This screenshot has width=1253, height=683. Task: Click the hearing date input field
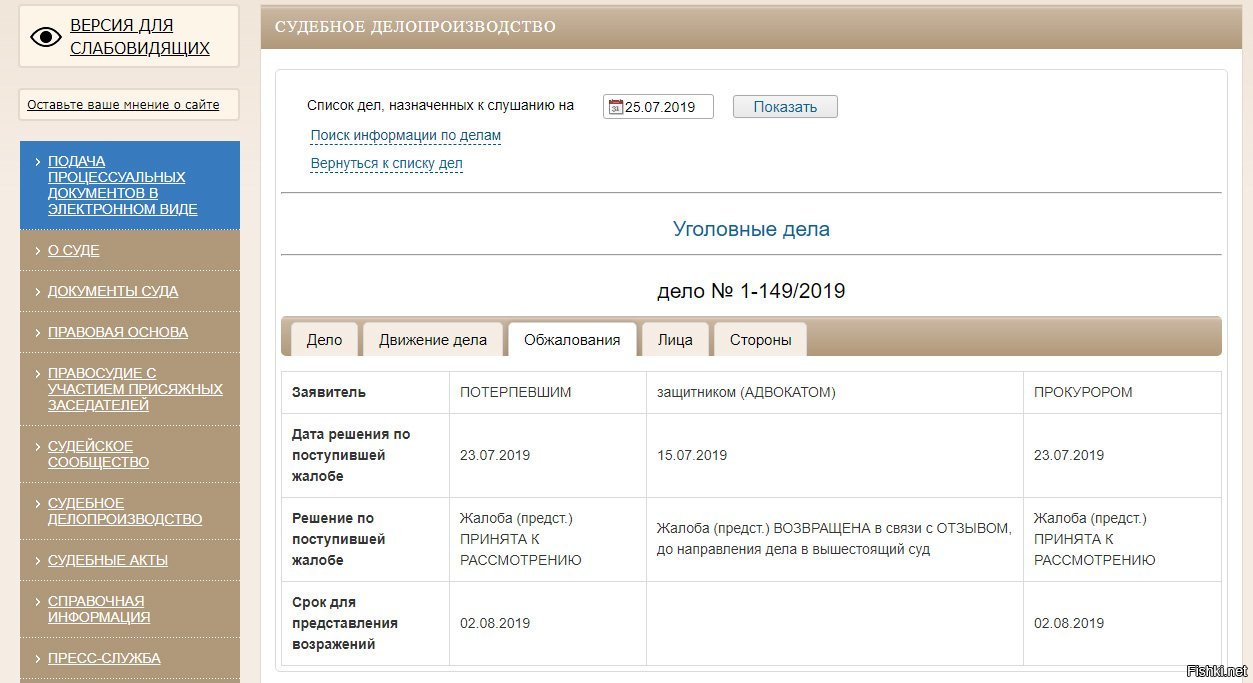coord(667,107)
